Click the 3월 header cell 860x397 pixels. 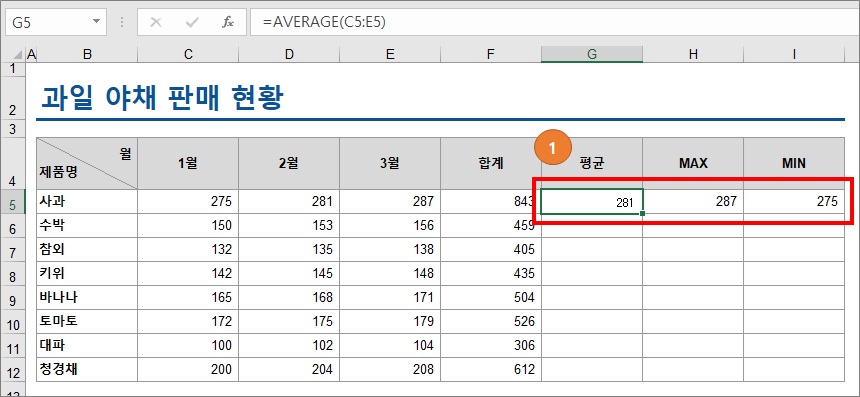[390, 163]
